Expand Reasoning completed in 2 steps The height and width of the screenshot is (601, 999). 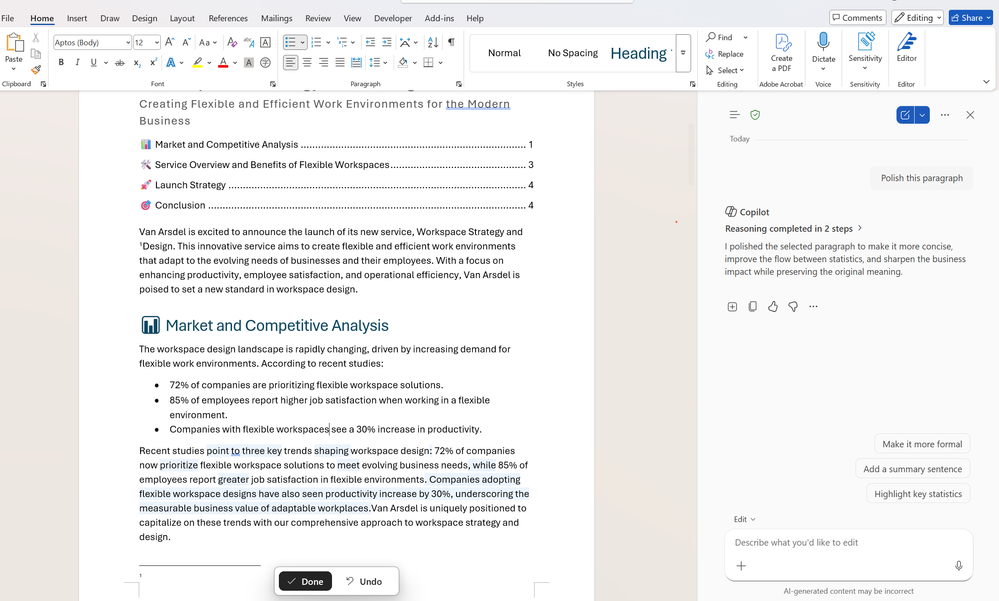click(x=794, y=228)
